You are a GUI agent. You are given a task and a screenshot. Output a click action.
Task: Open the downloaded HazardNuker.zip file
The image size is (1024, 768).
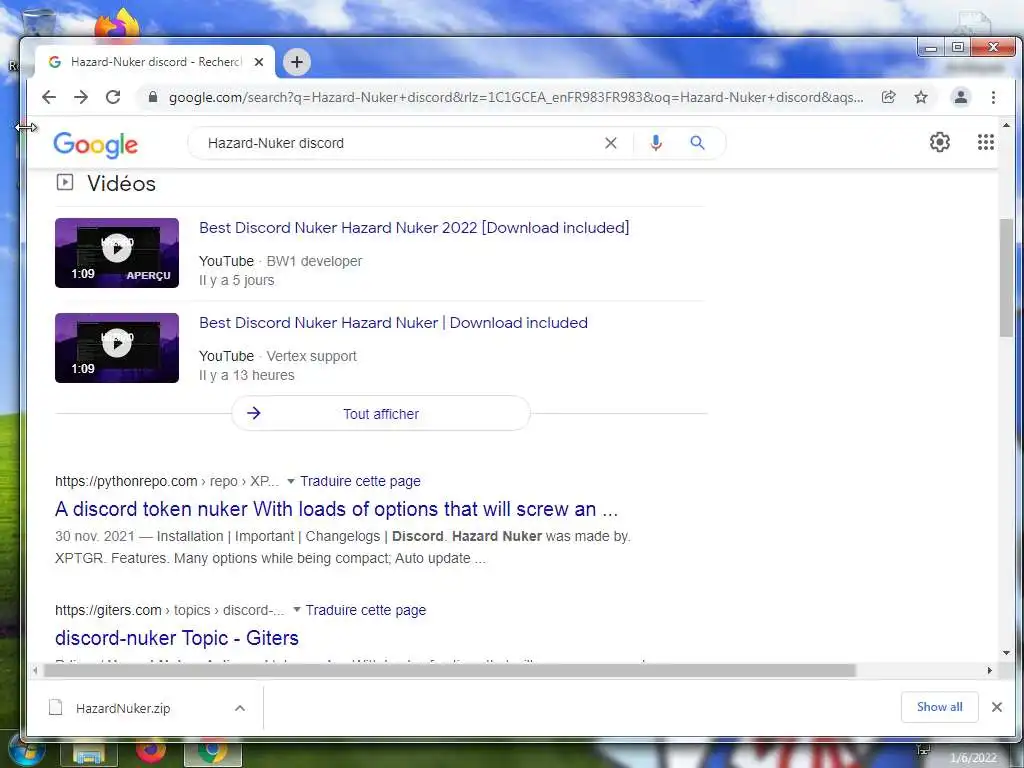point(123,709)
